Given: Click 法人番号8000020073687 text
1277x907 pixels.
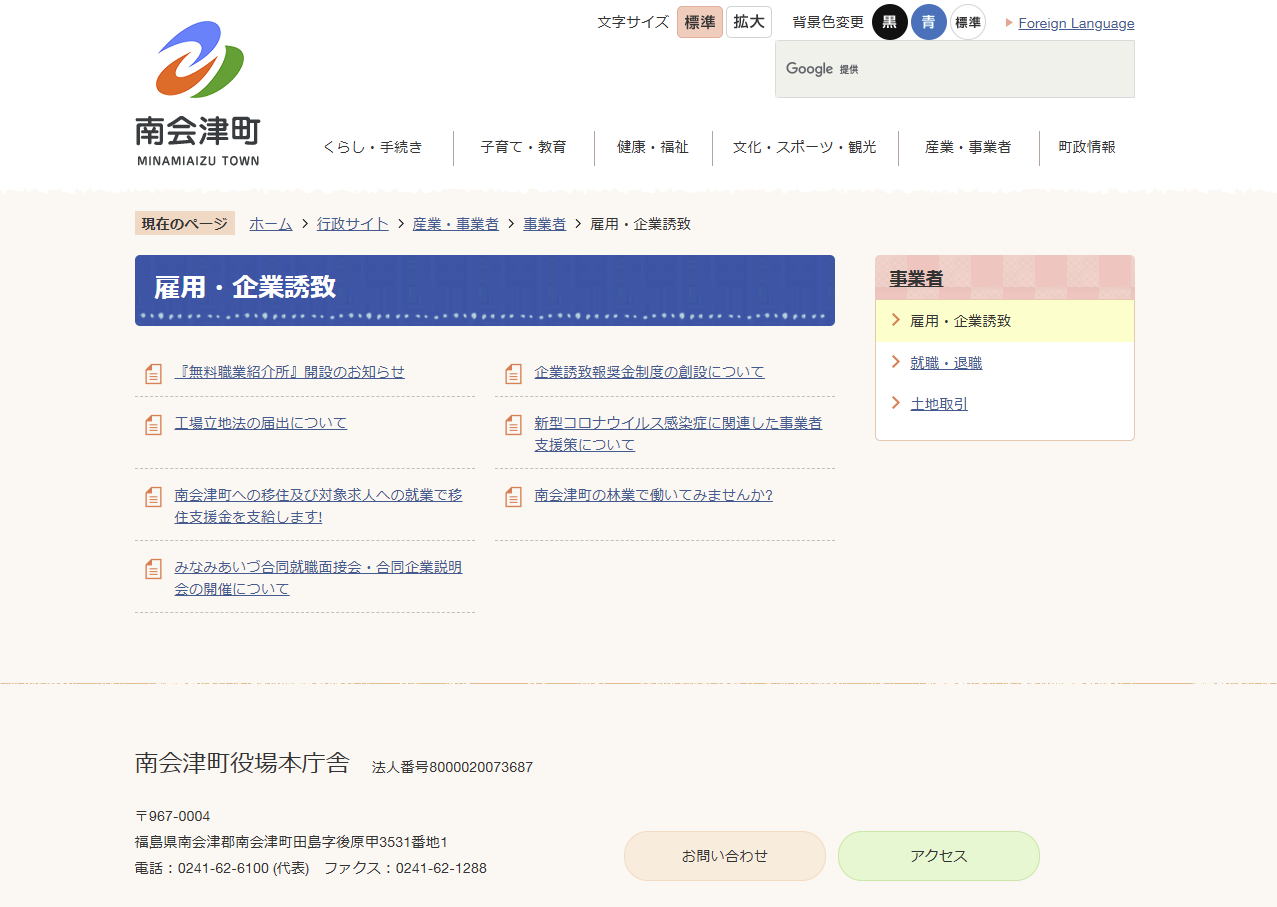Looking at the screenshot, I should (452, 767).
